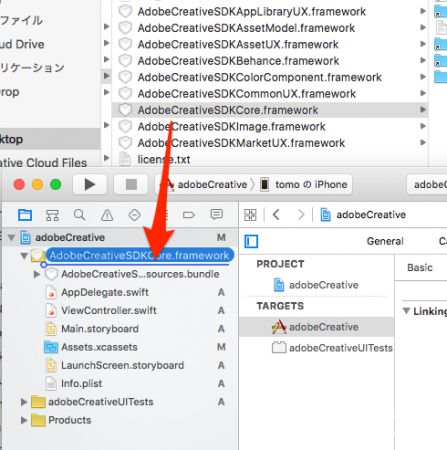Stop the running build with the square button
This screenshot has width=447, height=450.
pos(131,184)
